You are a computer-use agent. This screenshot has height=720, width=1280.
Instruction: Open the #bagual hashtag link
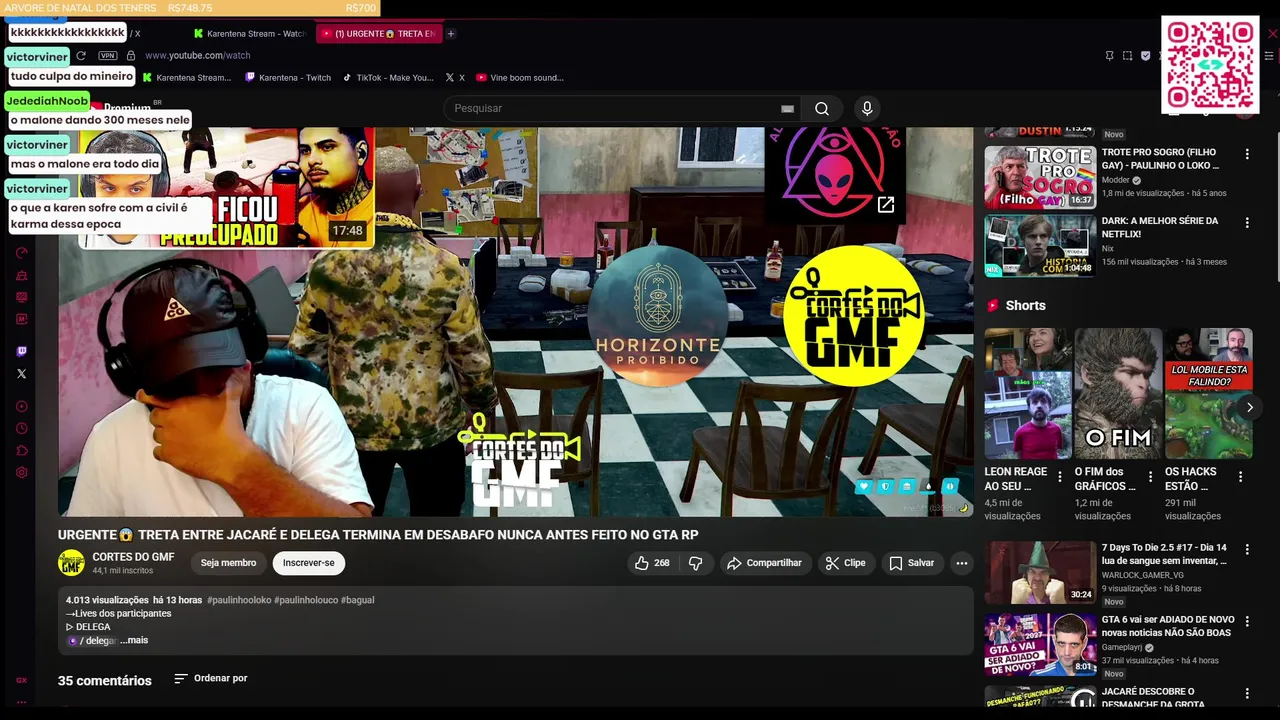(357, 600)
